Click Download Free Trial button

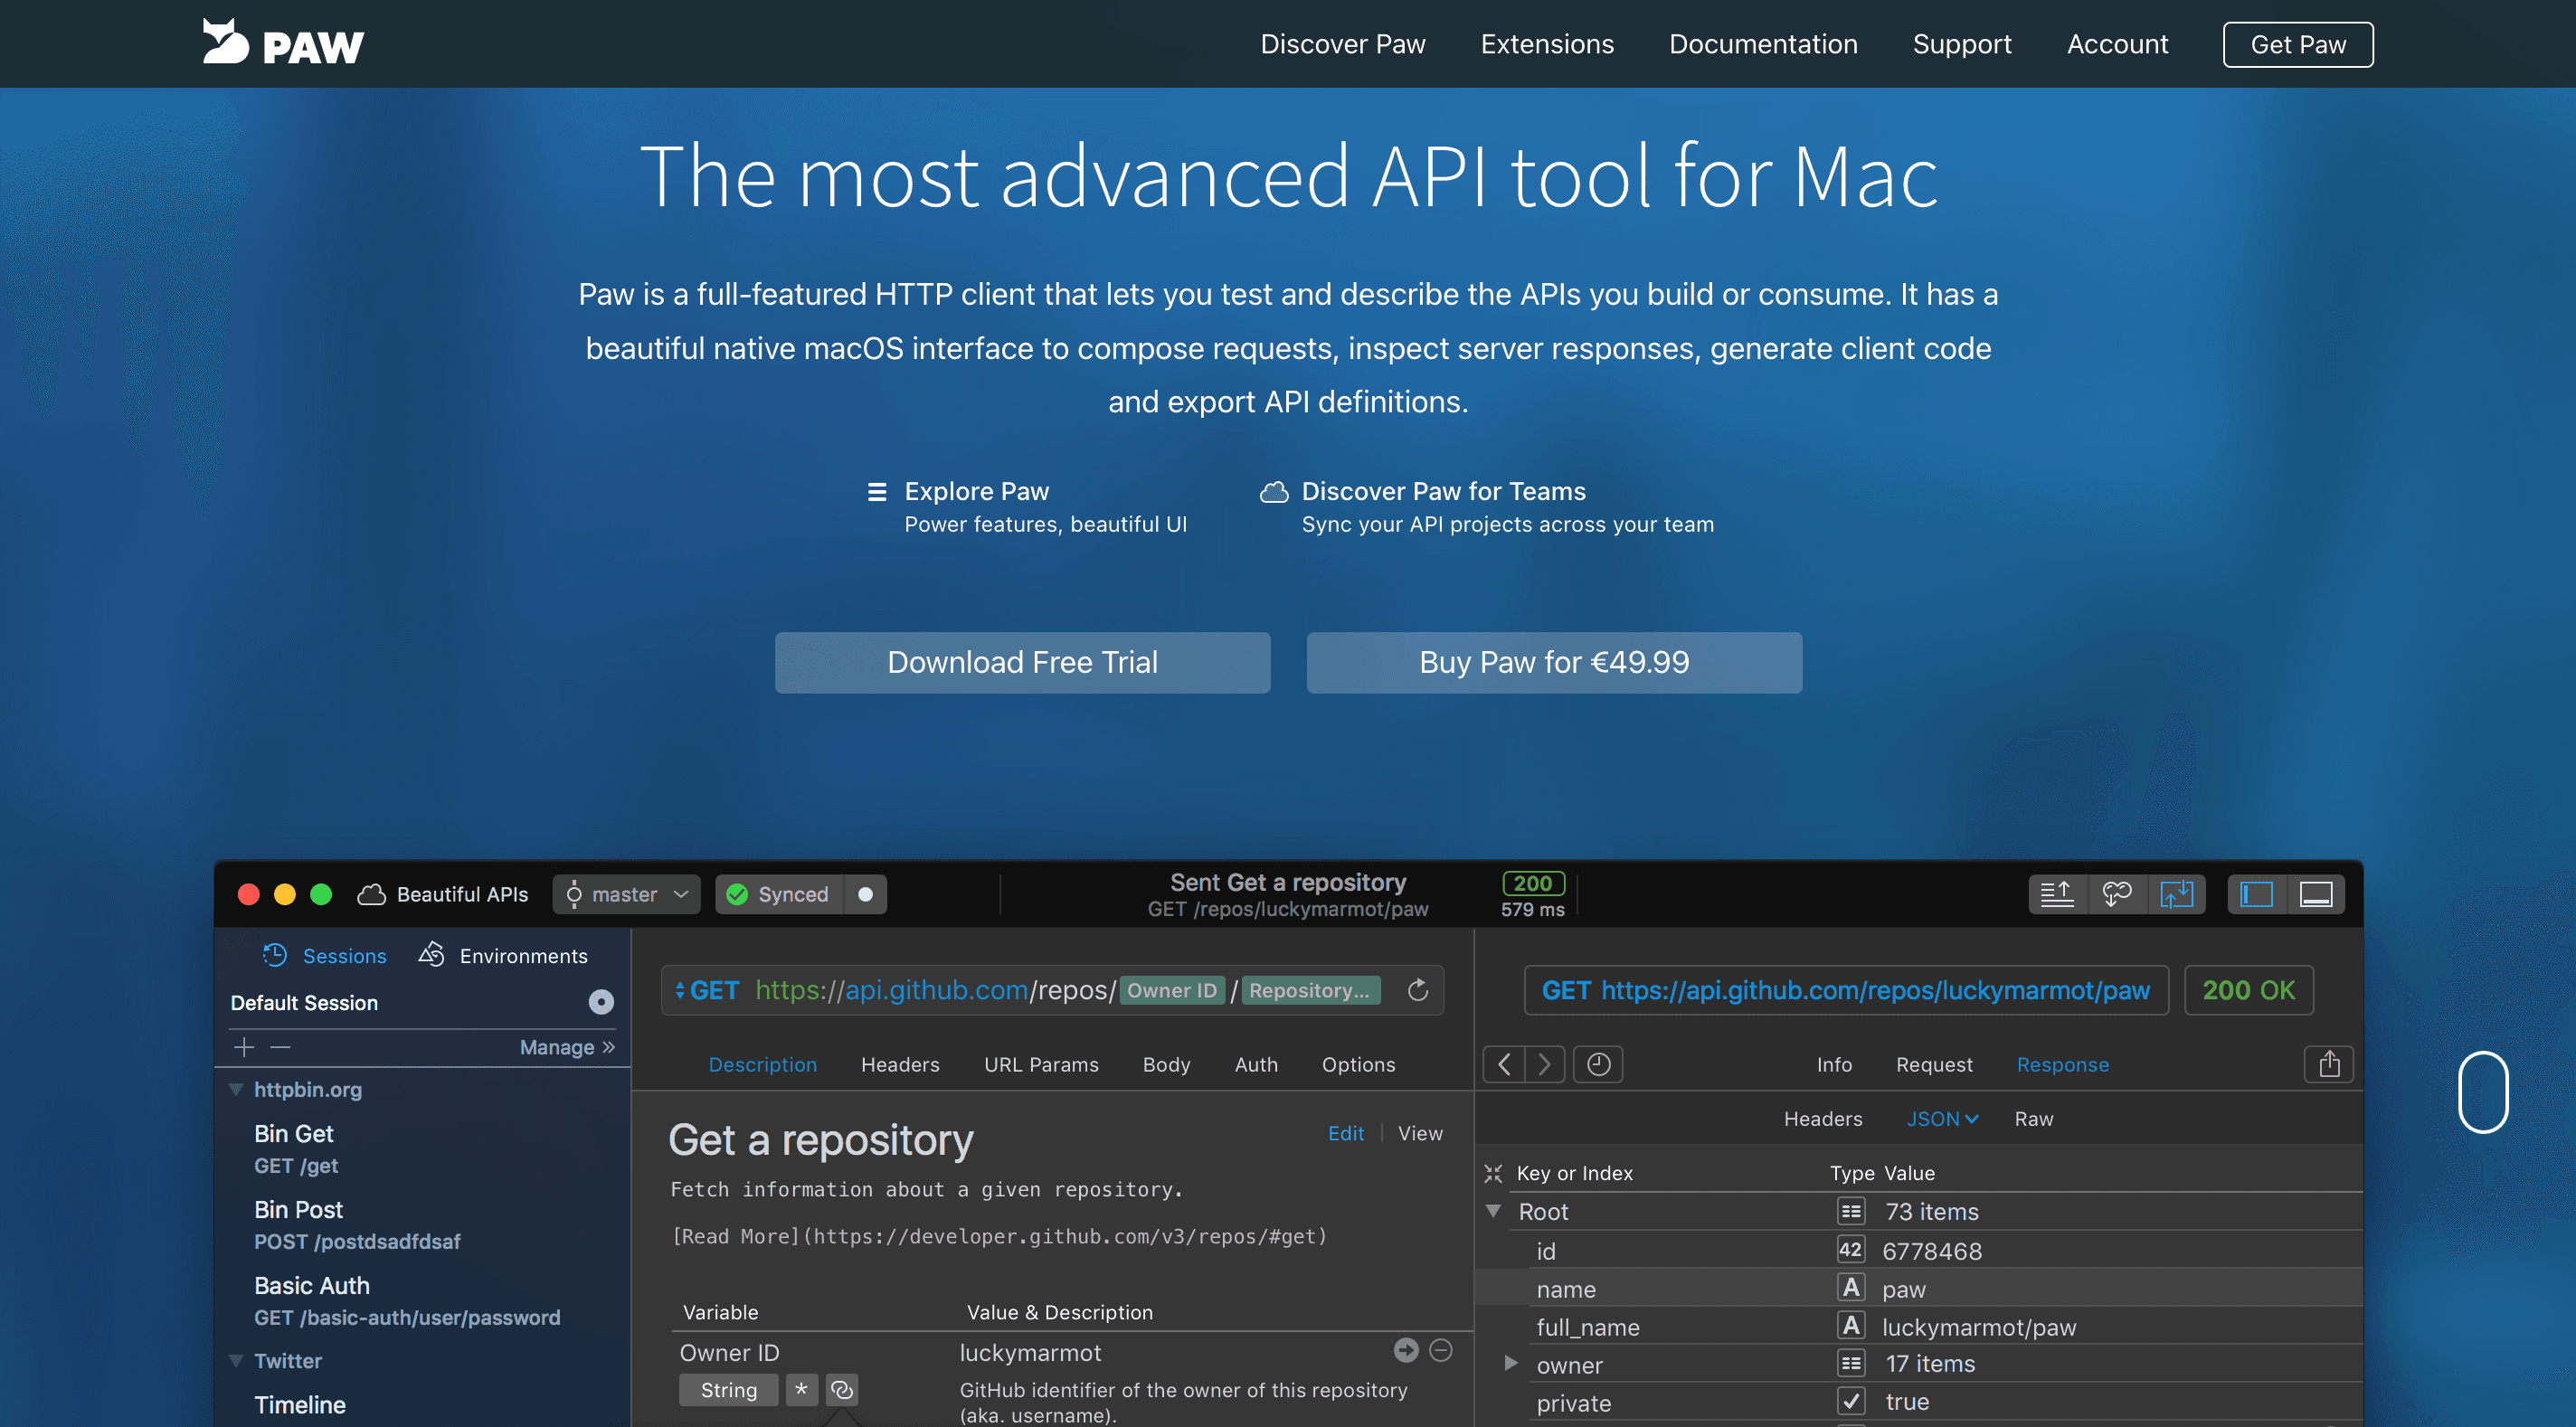tap(1022, 662)
